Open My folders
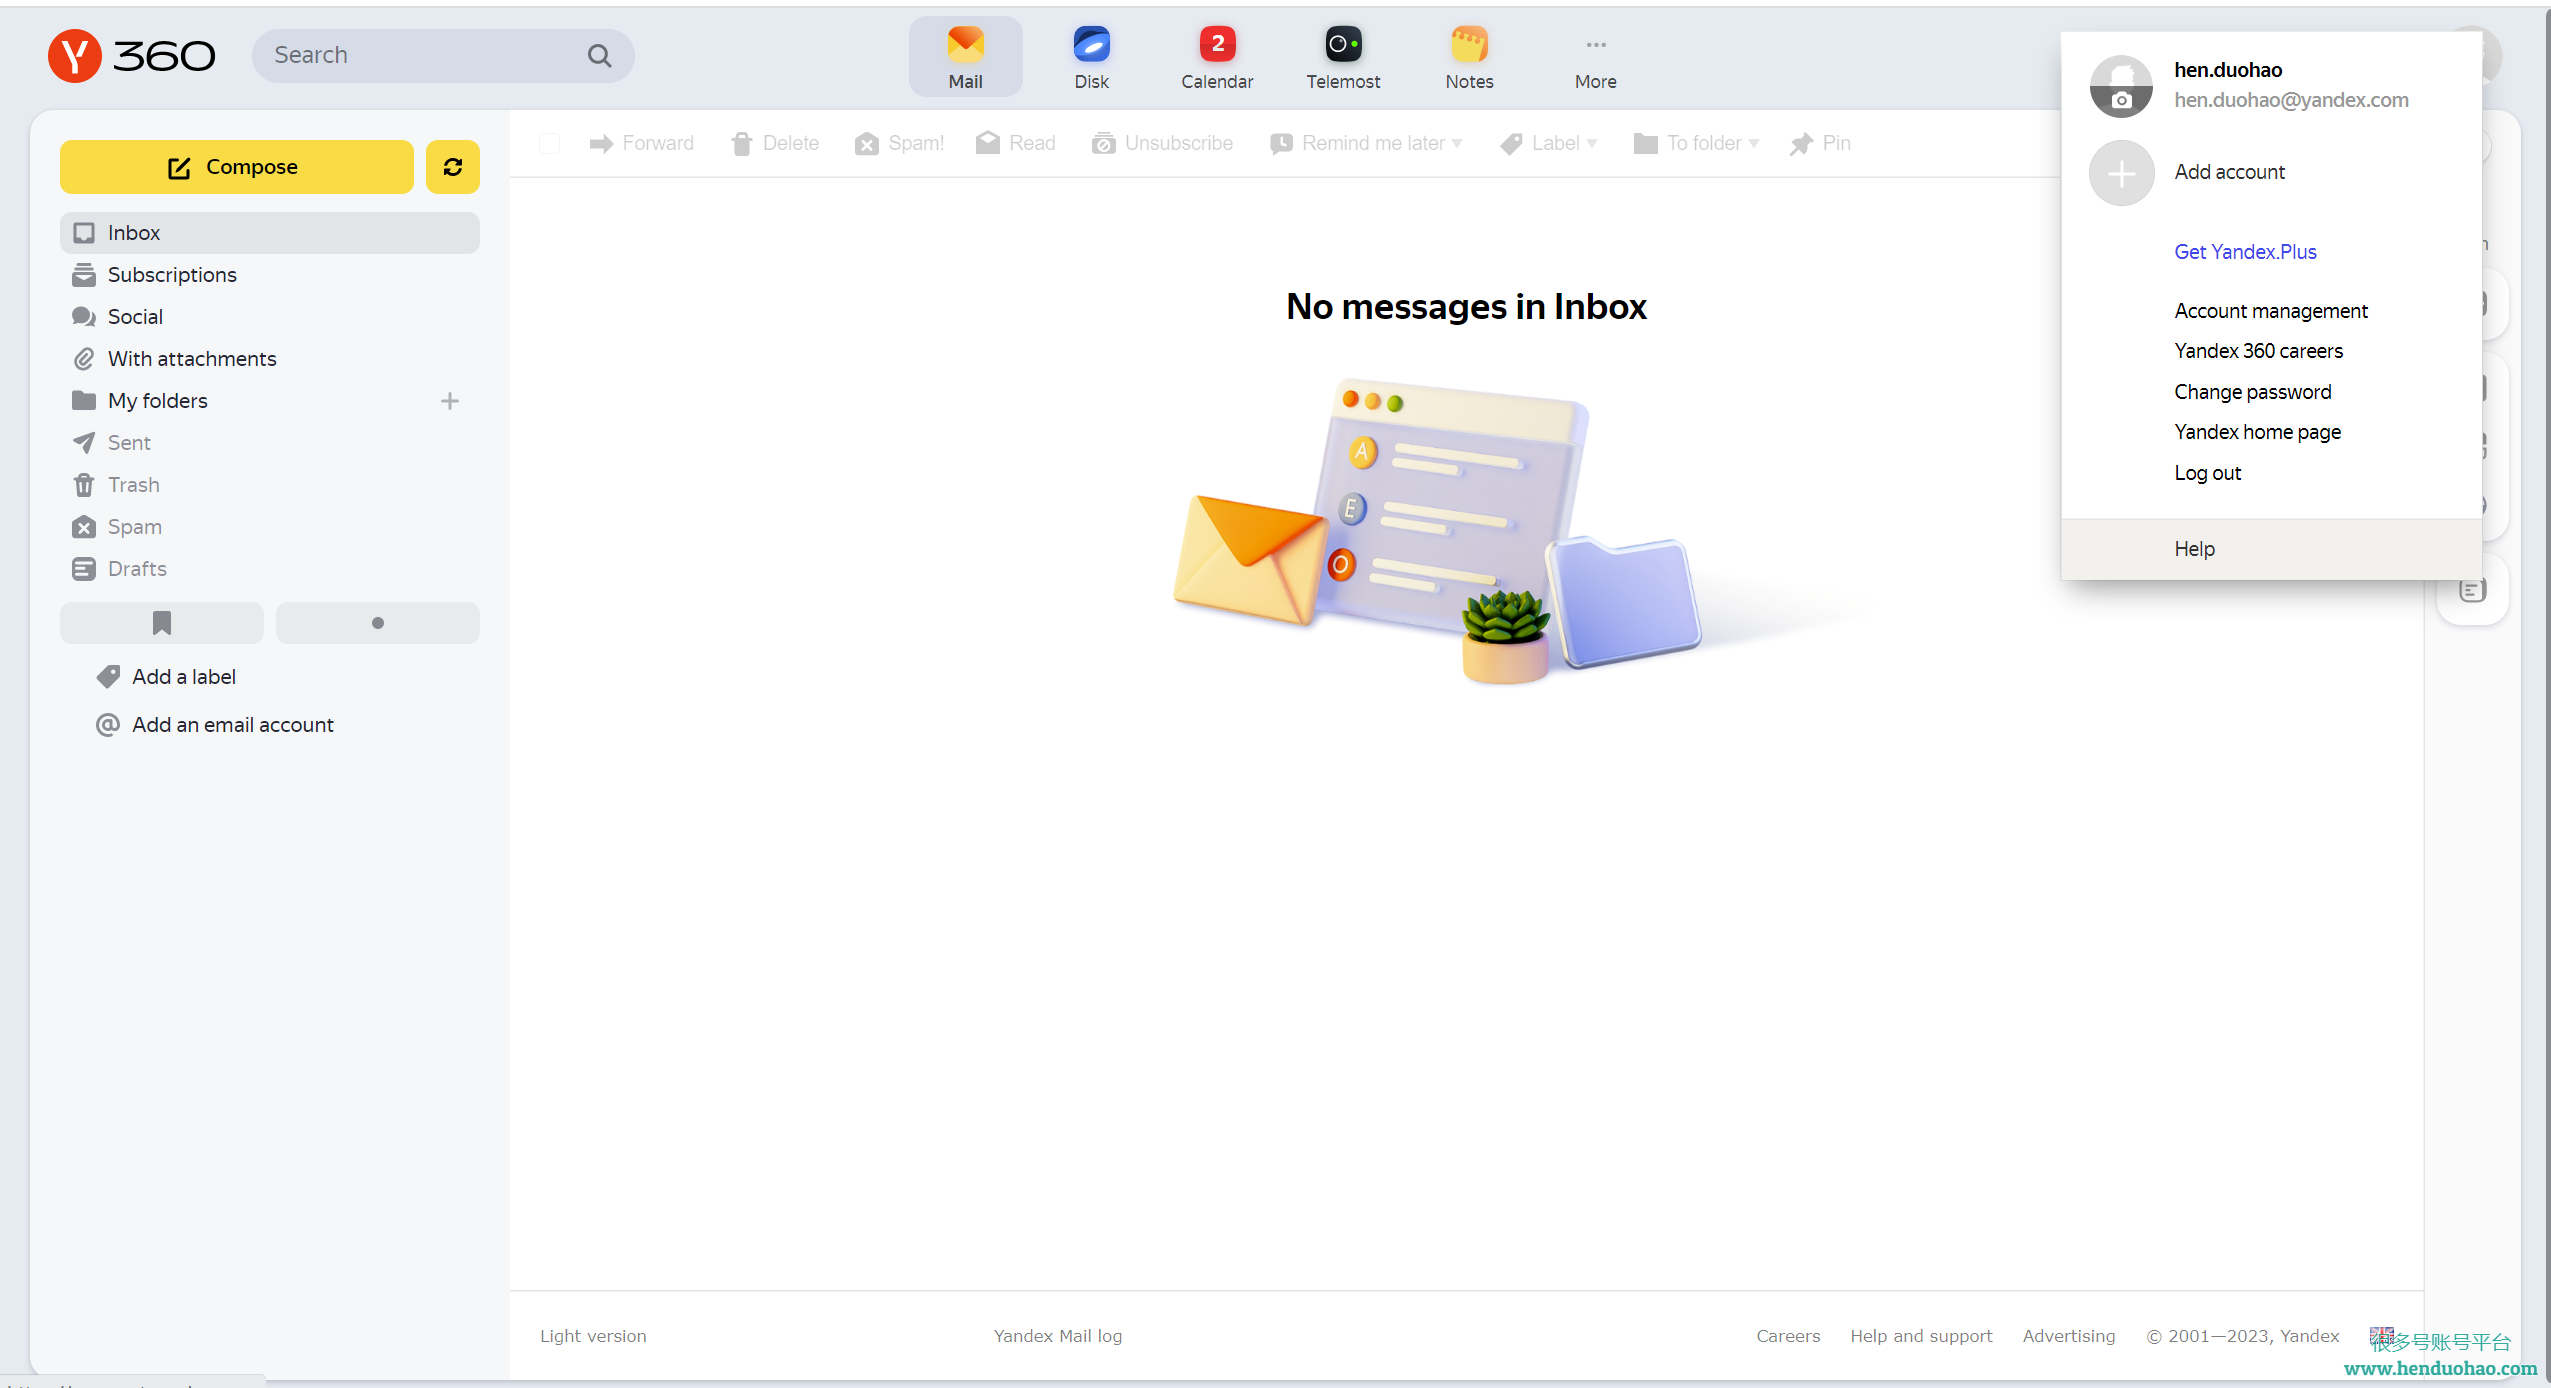This screenshot has height=1388, width=2551. [158, 401]
